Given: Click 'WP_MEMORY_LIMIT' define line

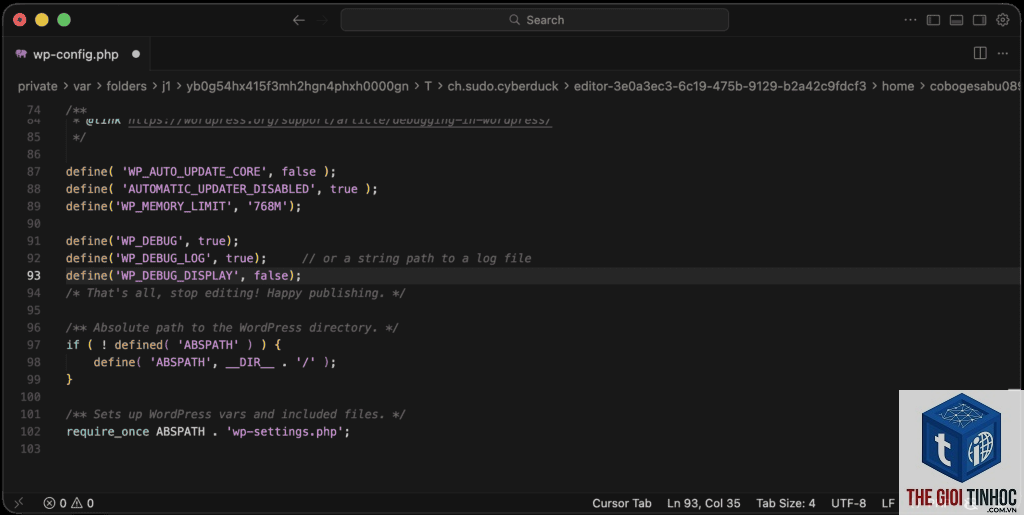Looking at the screenshot, I should point(184,206).
